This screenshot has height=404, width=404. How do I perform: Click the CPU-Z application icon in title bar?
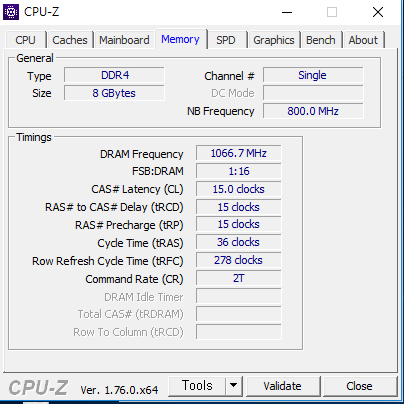(11, 12)
